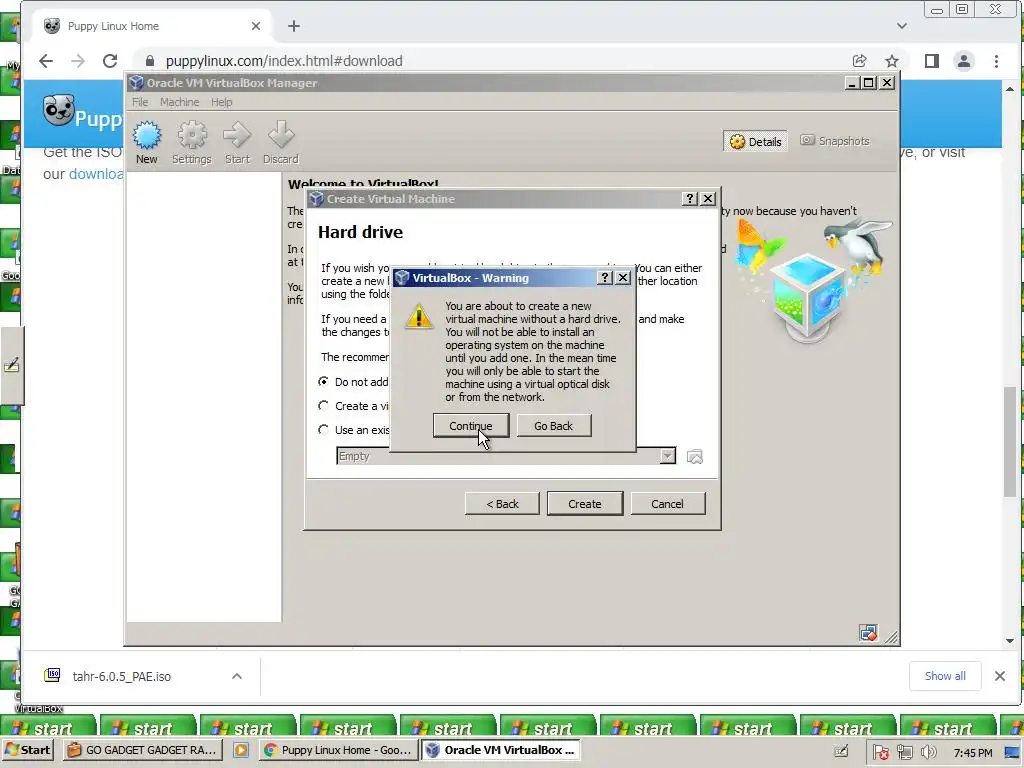1024x768 pixels.
Task: Open Settings in the VirtualBox toolbar
Action: pos(191,142)
